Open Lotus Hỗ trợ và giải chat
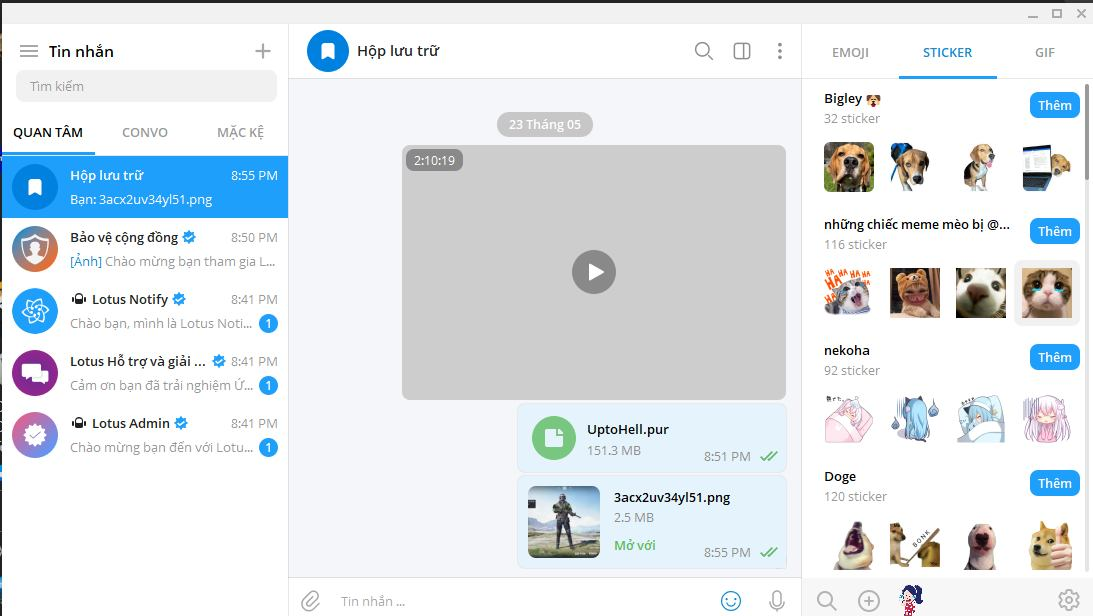This screenshot has height=616, width=1093. (x=145, y=373)
